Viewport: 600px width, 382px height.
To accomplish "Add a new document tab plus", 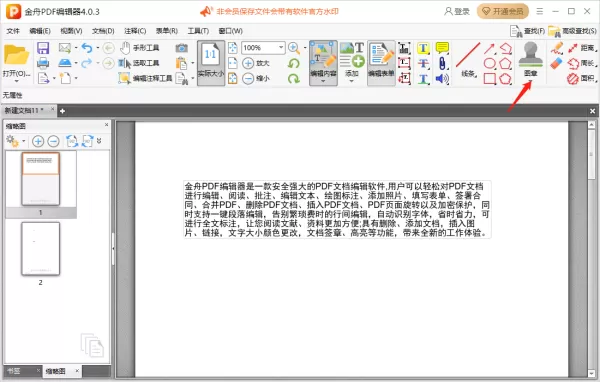I will (62, 111).
